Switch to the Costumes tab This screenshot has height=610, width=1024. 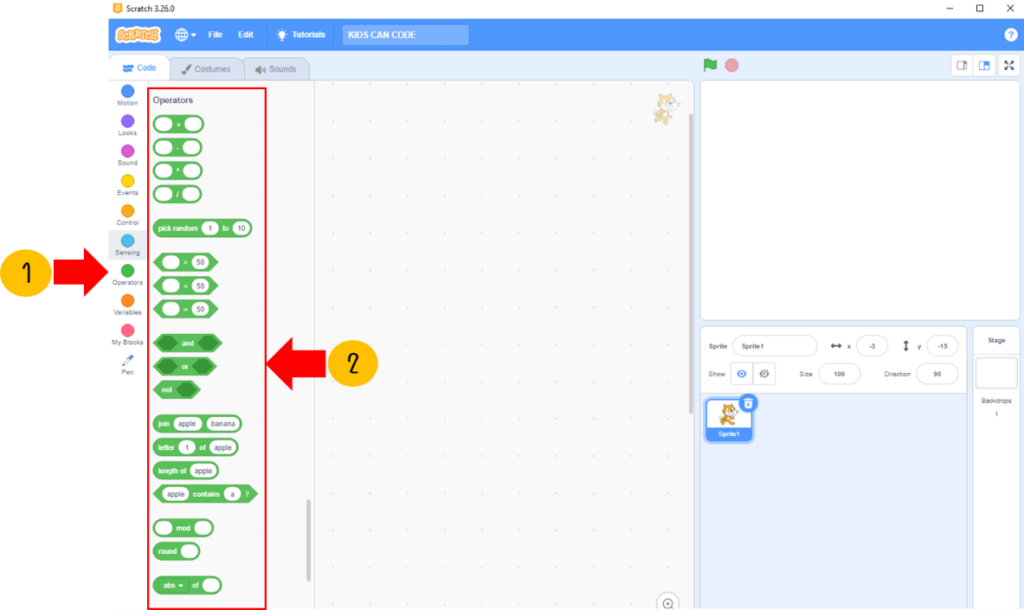click(206, 69)
